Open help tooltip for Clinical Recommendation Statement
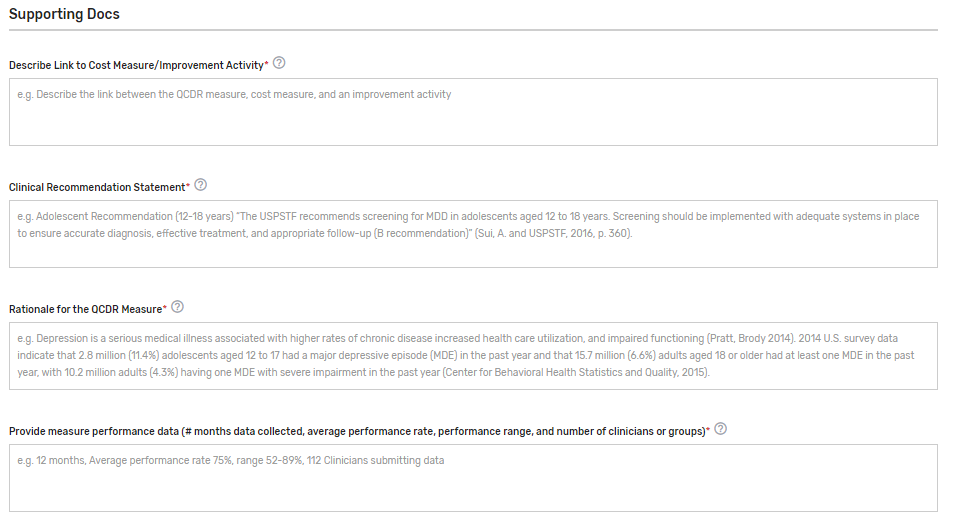This screenshot has width=967, height=528. tap(201, 185)
